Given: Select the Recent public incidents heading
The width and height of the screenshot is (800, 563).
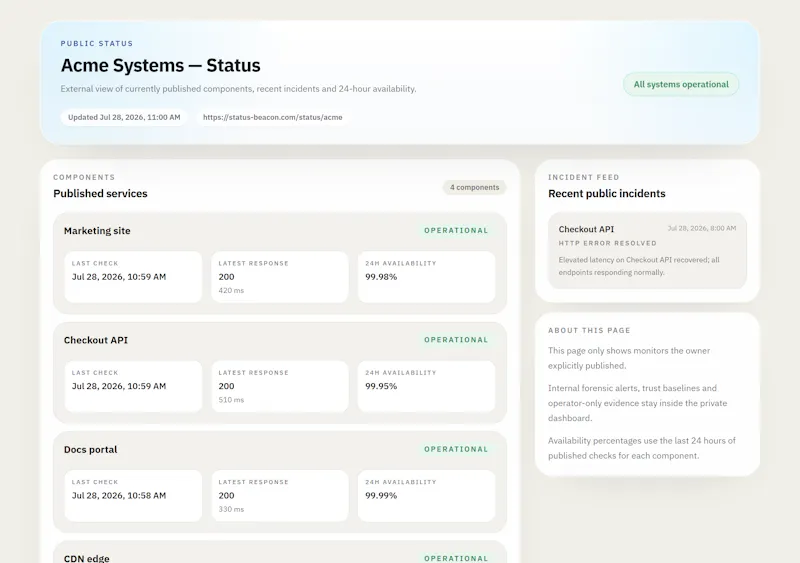Looking at the screenshot, I should click(607, 193).
